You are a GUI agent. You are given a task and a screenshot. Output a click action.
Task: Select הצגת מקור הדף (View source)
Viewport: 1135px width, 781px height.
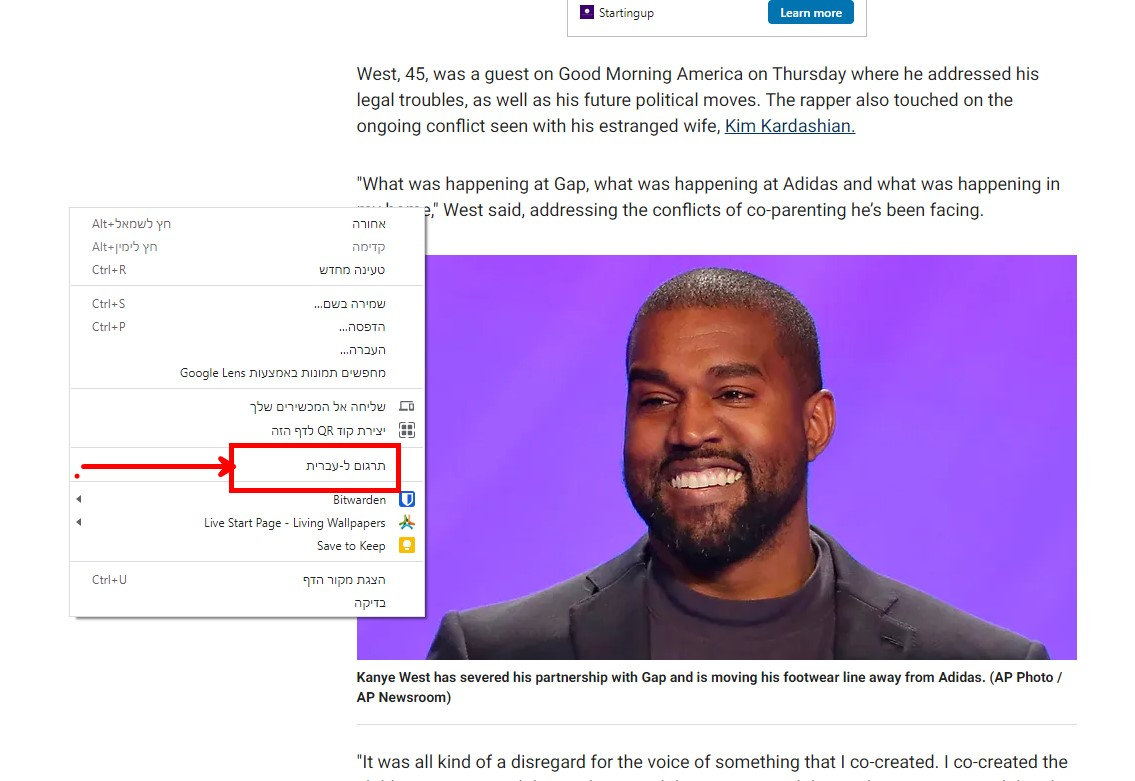click(x=247, y=580)
